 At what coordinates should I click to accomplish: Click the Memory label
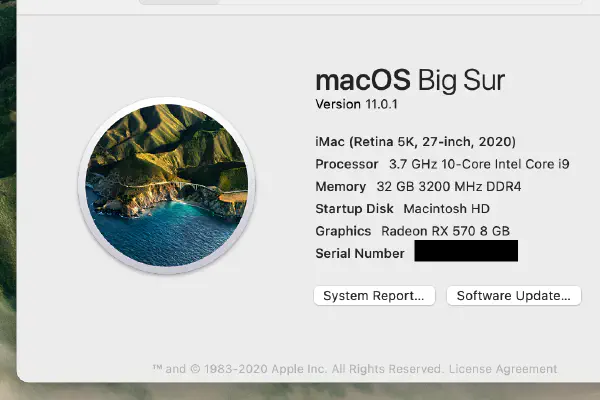pos(341,186)
